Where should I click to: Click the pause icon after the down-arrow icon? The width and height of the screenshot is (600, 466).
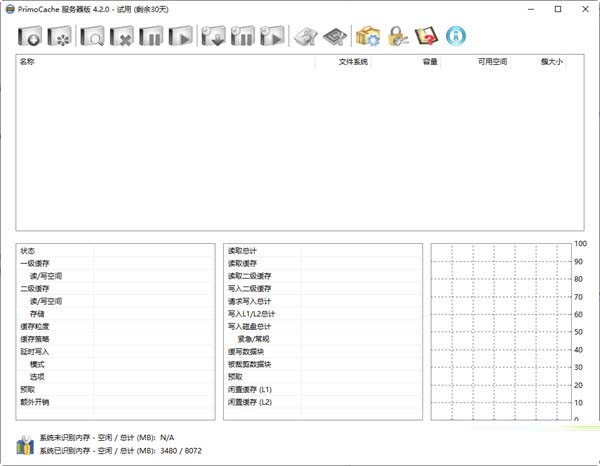(243, 38)
